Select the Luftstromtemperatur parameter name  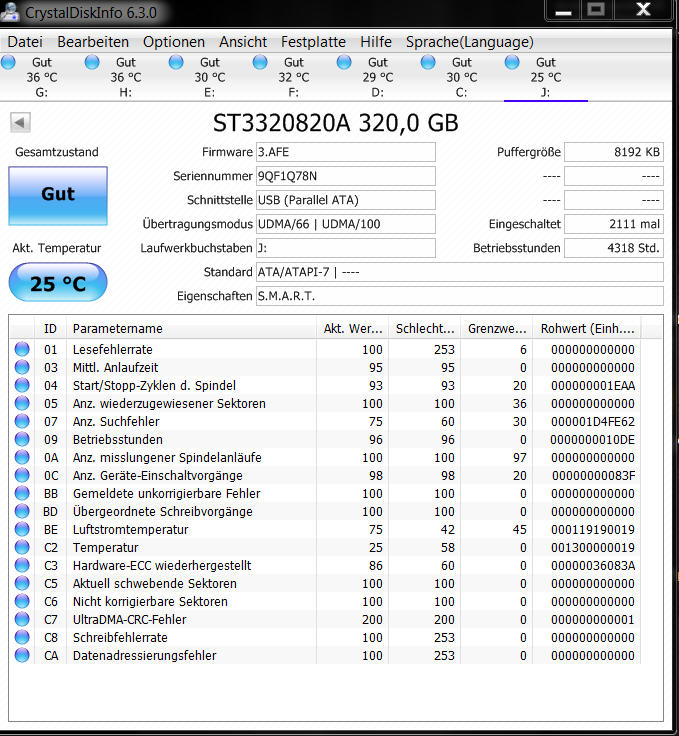pos(130,529)
